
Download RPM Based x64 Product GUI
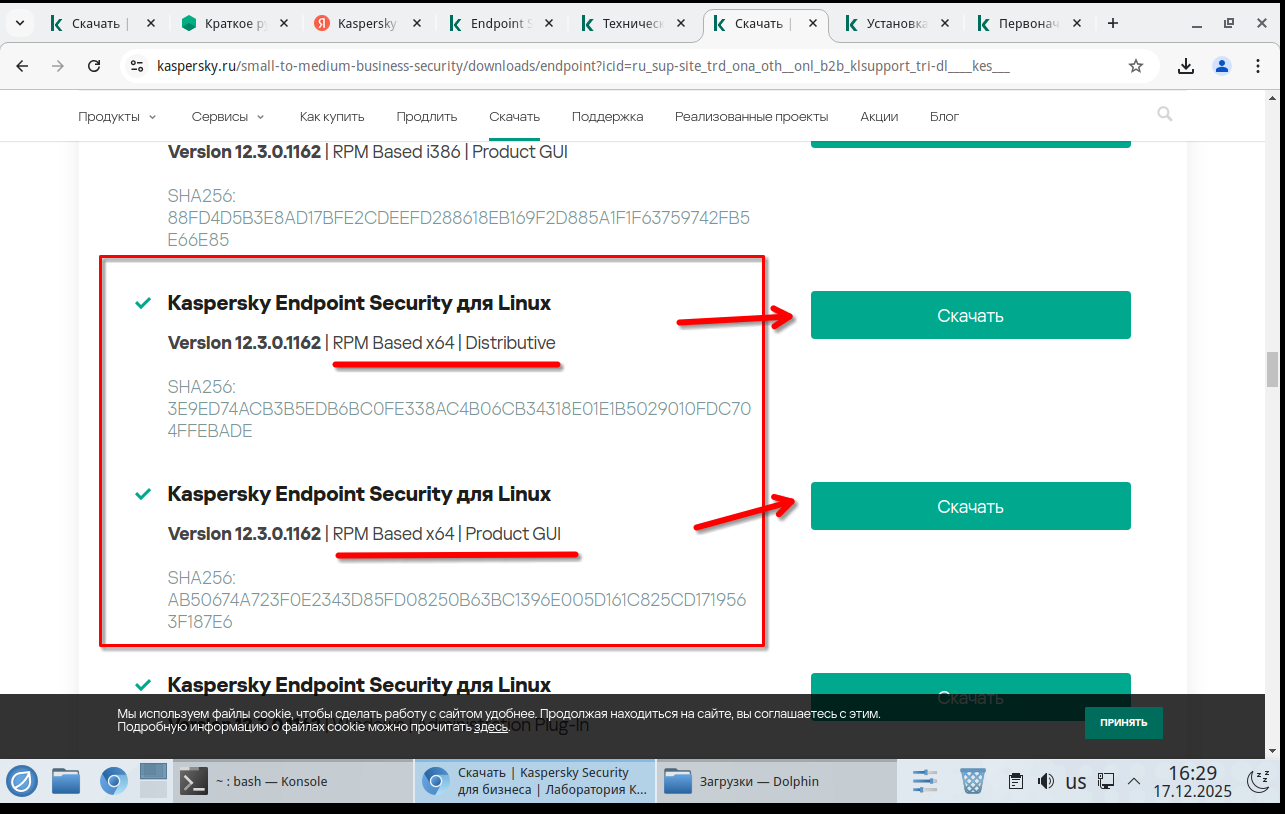click(x=970, y=507)
